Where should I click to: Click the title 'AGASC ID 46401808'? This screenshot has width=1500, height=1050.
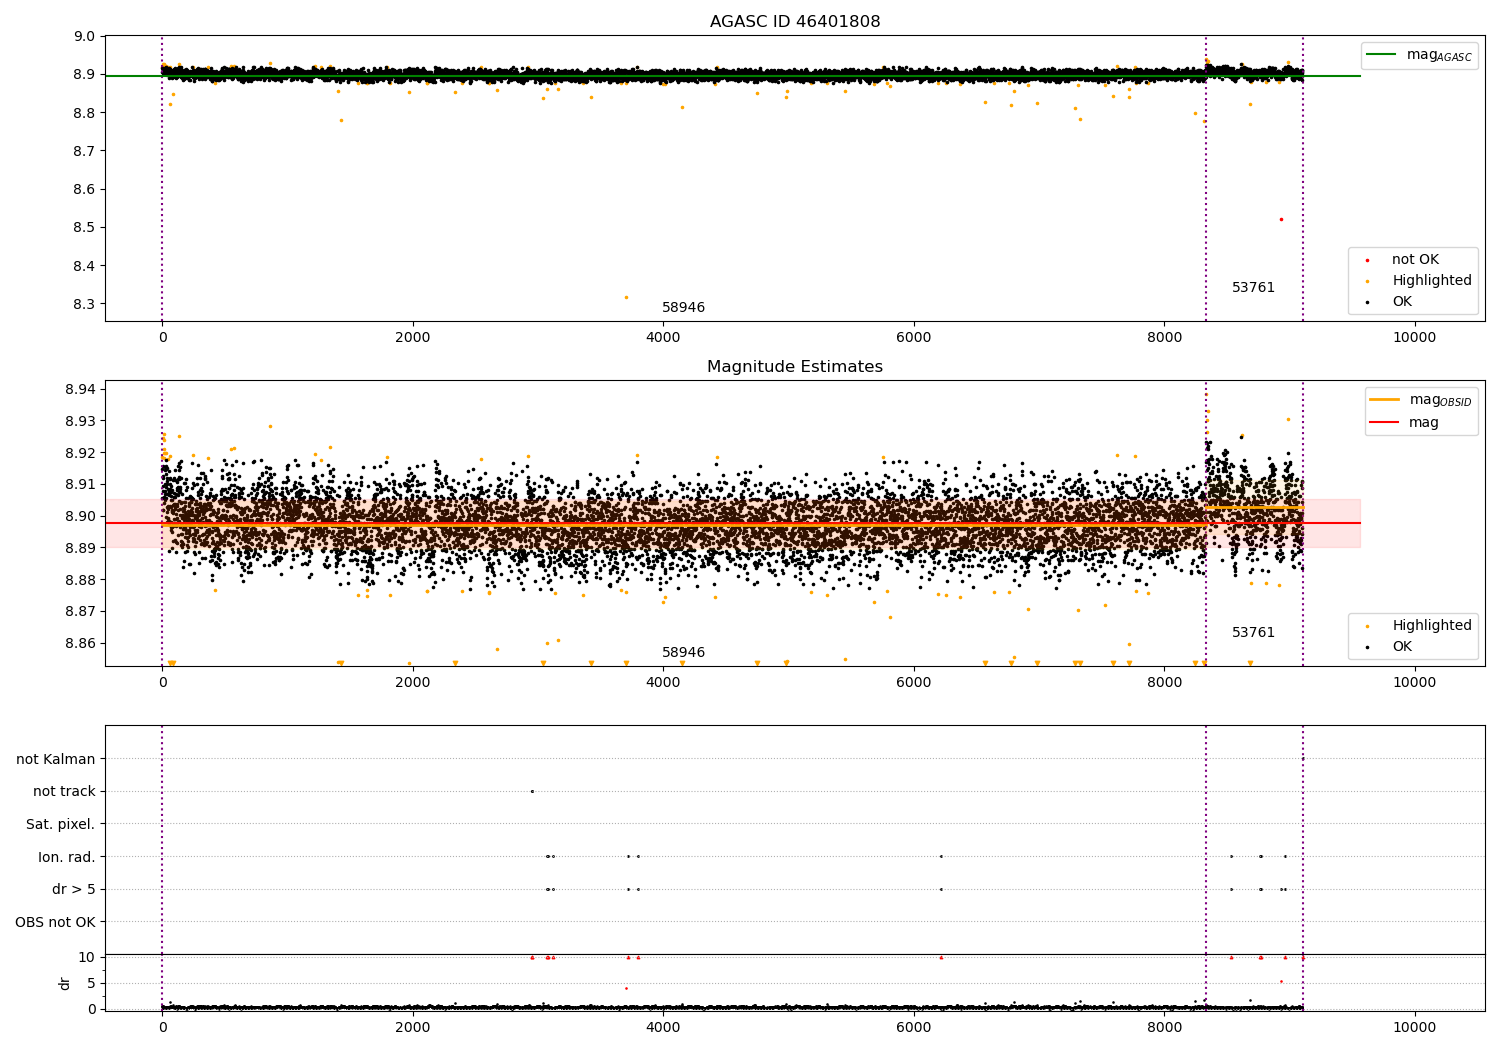click(x=795, y=22)
